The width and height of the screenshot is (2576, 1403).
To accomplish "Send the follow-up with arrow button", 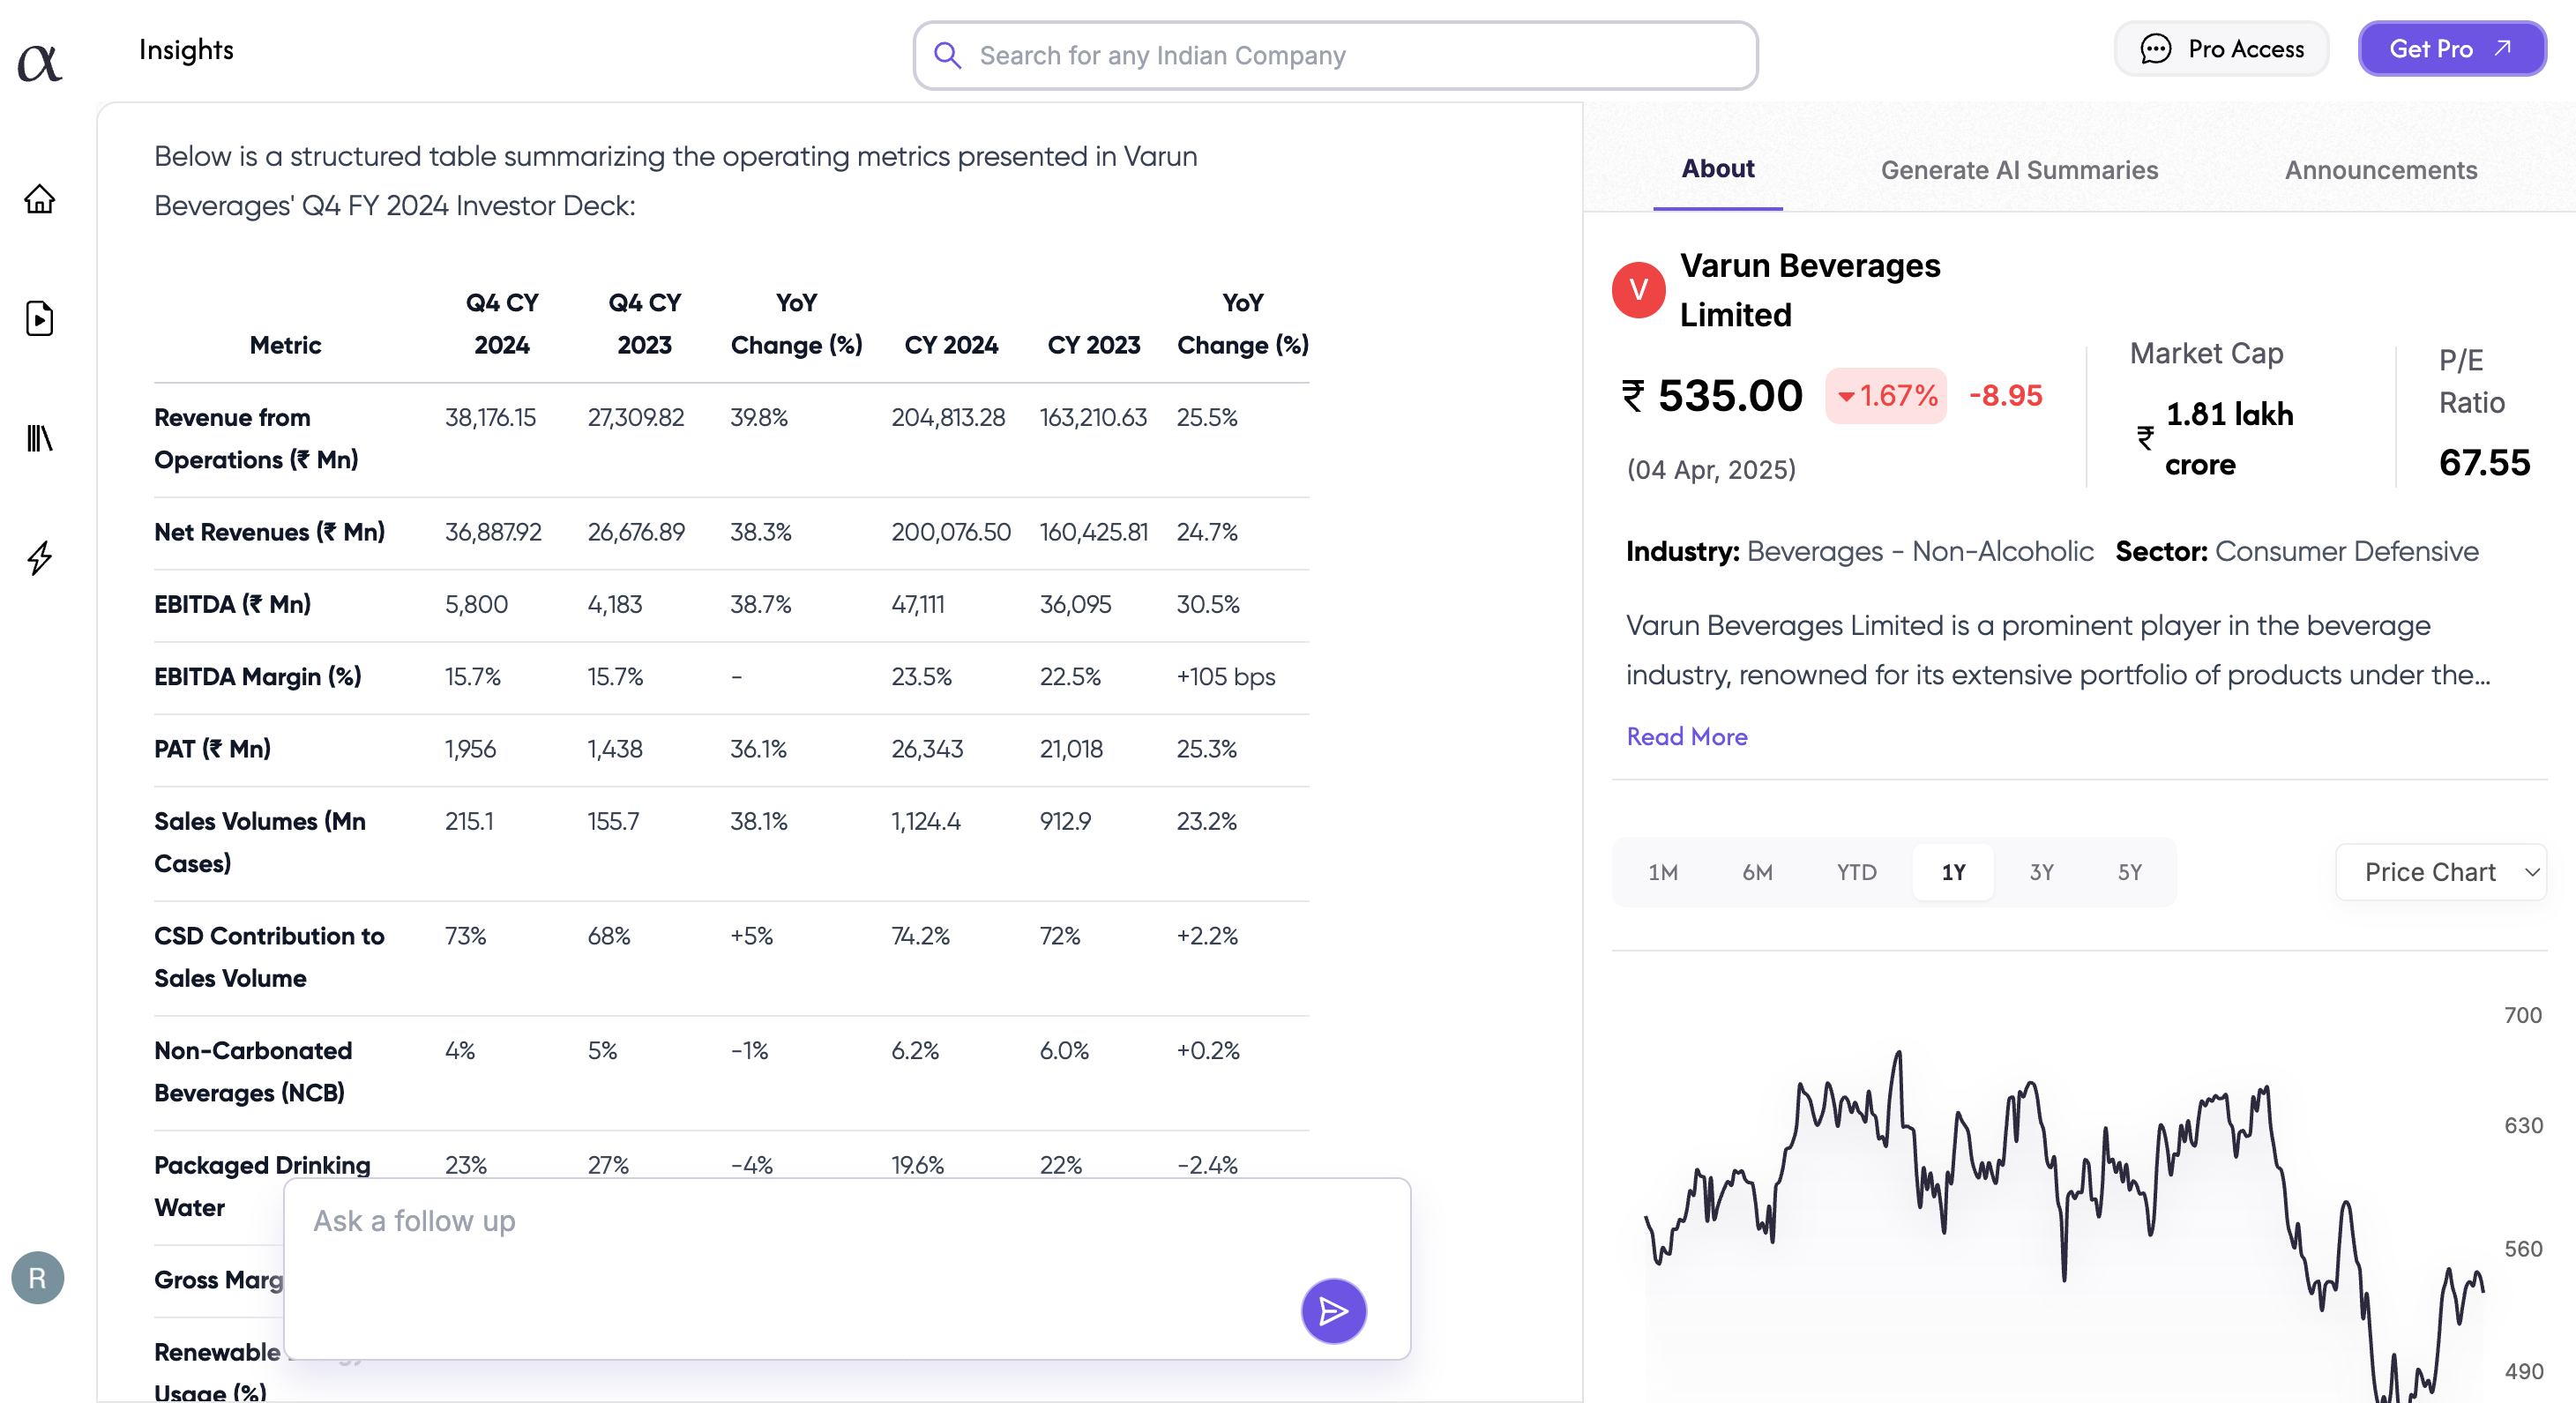I will [x=1333, y=1310].
